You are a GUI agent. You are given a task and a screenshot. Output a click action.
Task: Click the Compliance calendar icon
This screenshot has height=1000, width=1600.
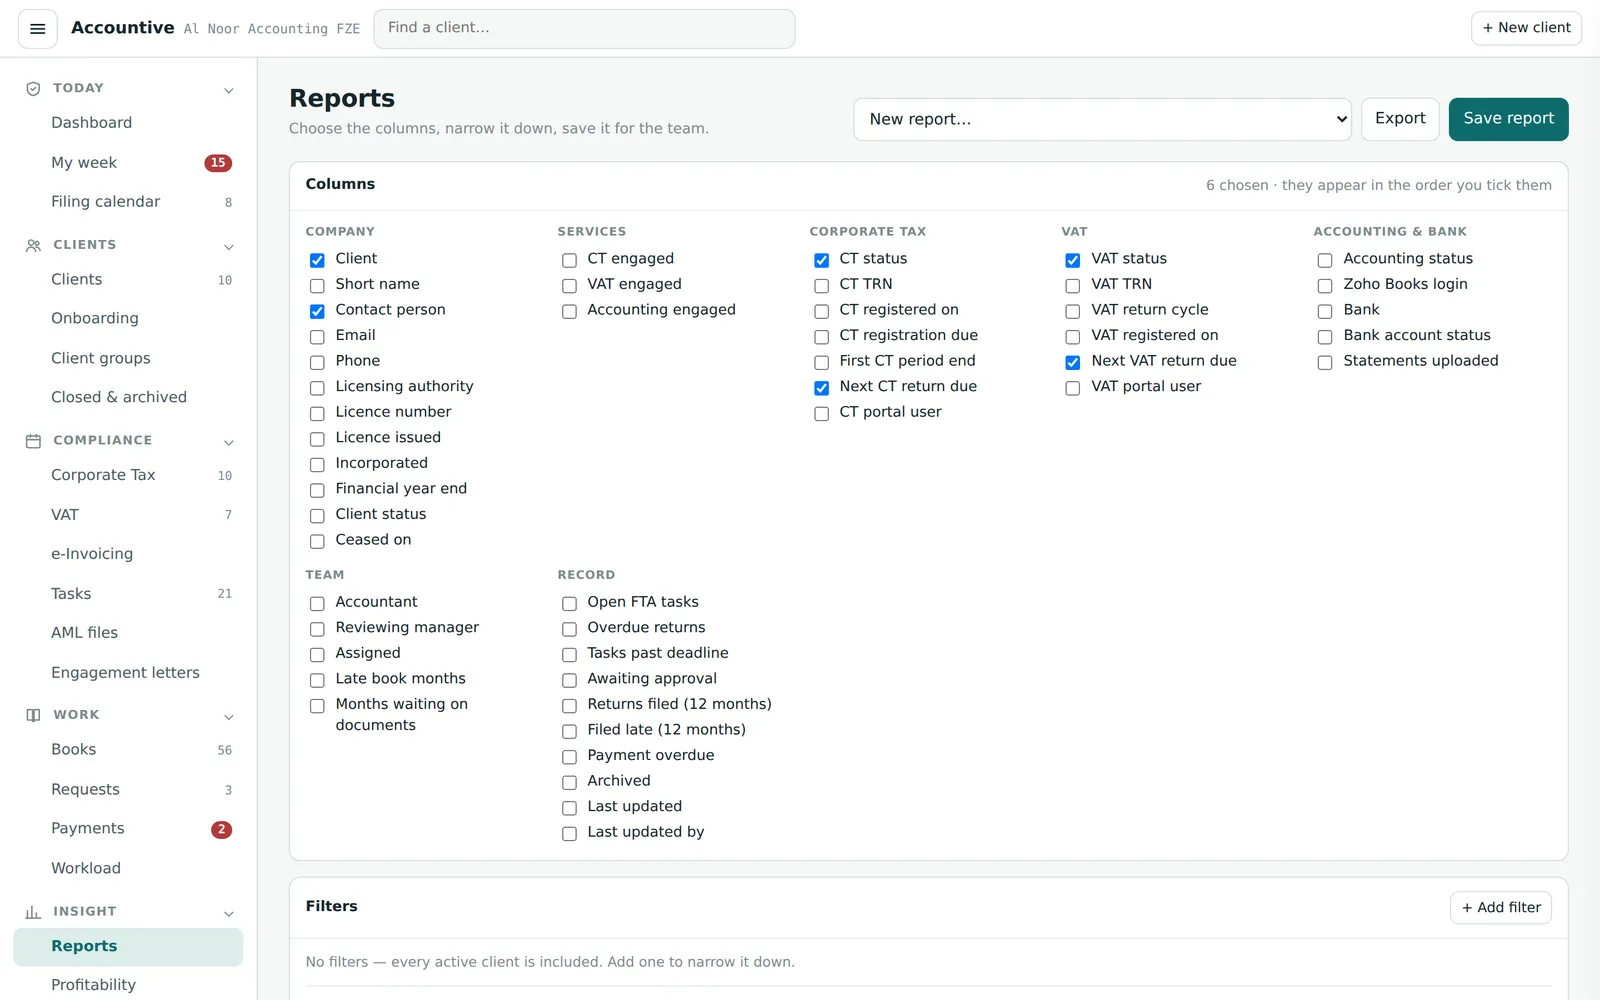coord(33,441)
